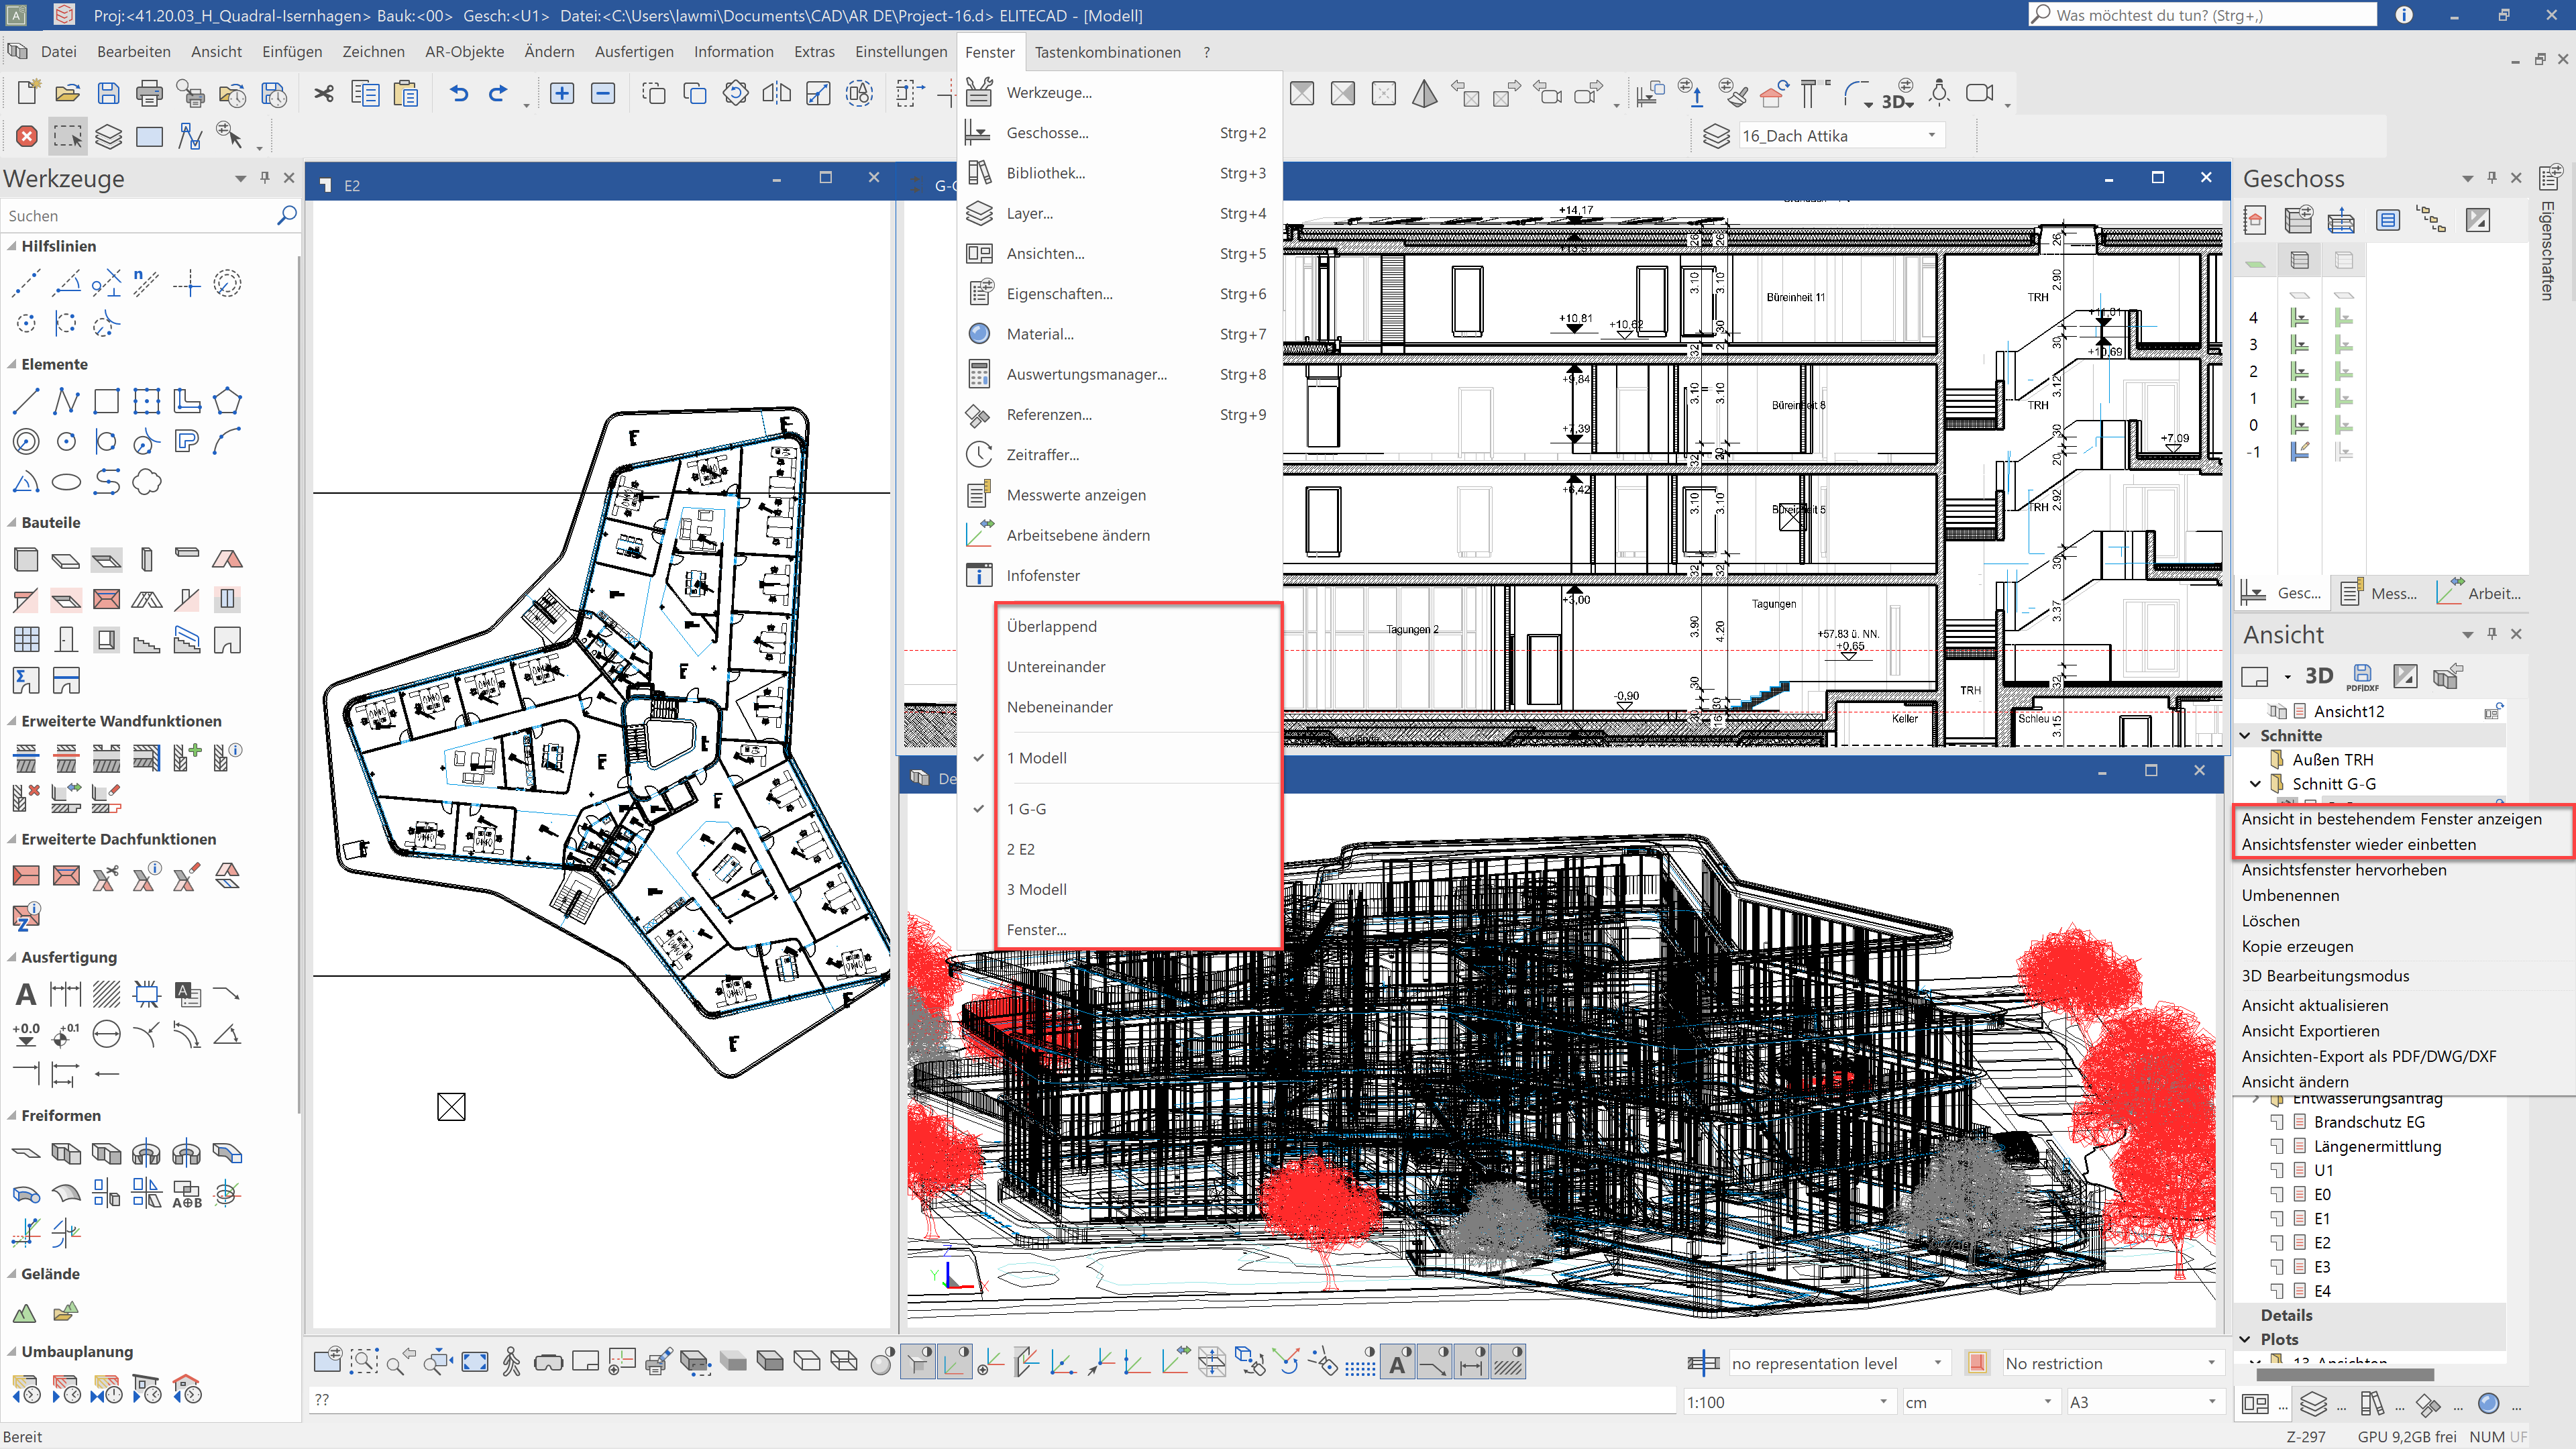
Task: Select the polygon tool under Elemente
Action: point(227,401)
